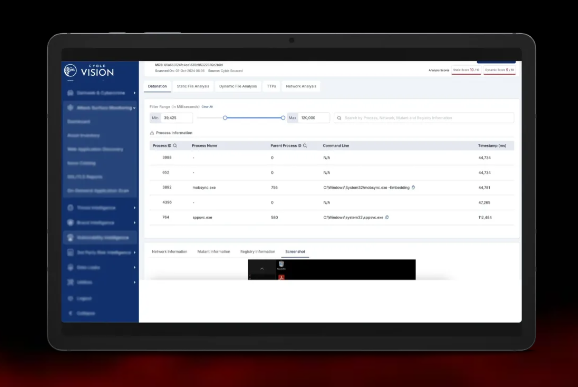The width and height of the screenshot is (578, 387).
Task: Switch to the Registry Information tab
Action: [x=257, y=251]
